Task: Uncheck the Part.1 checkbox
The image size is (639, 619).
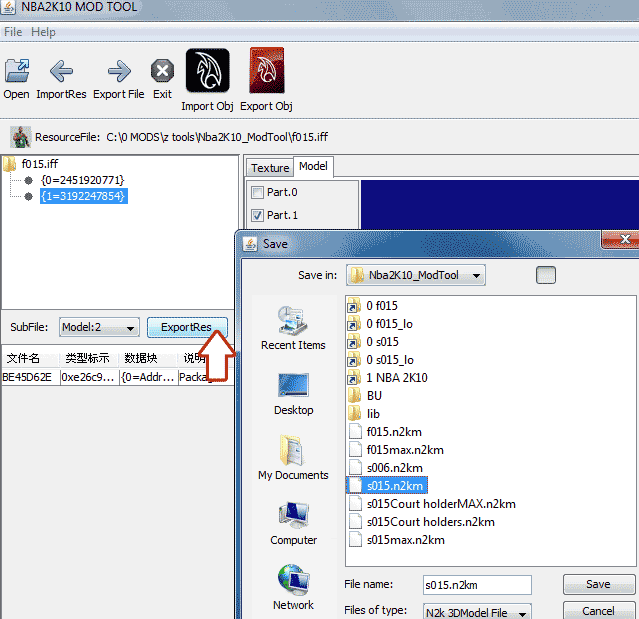Action: tap(257, 215)
